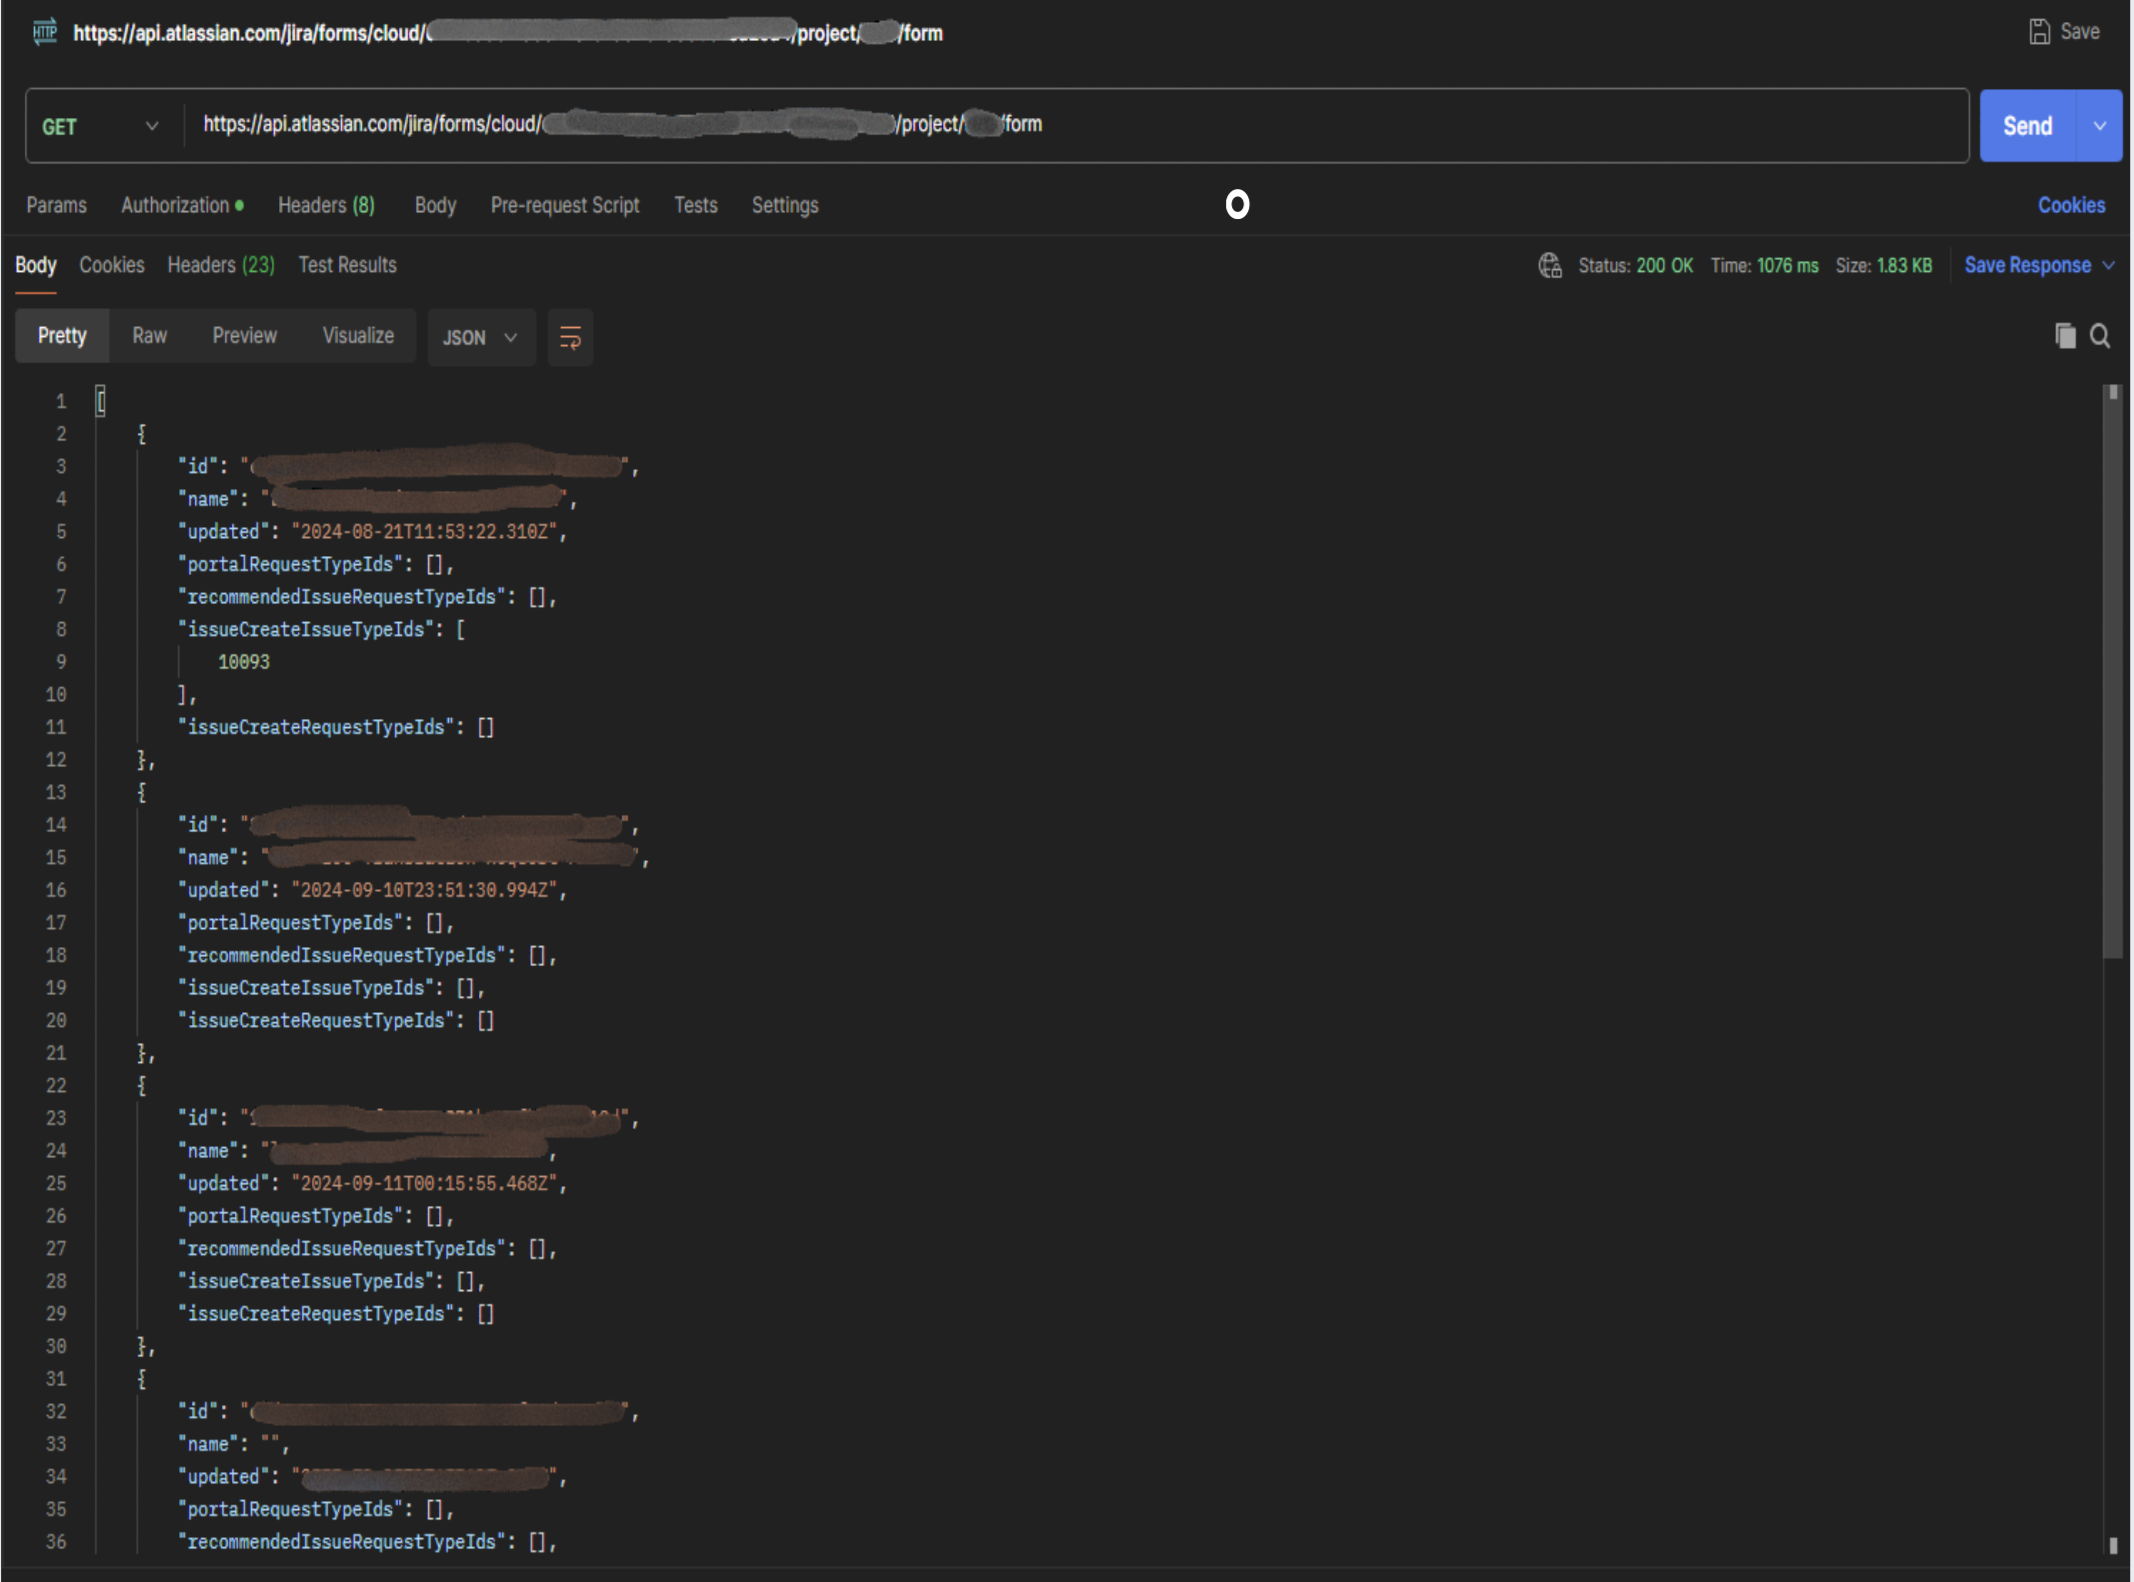The height and width of the screenshot is (1582, 2134).
Task: Click the response panel scrollbar
Action: (x=2112, y=670)
